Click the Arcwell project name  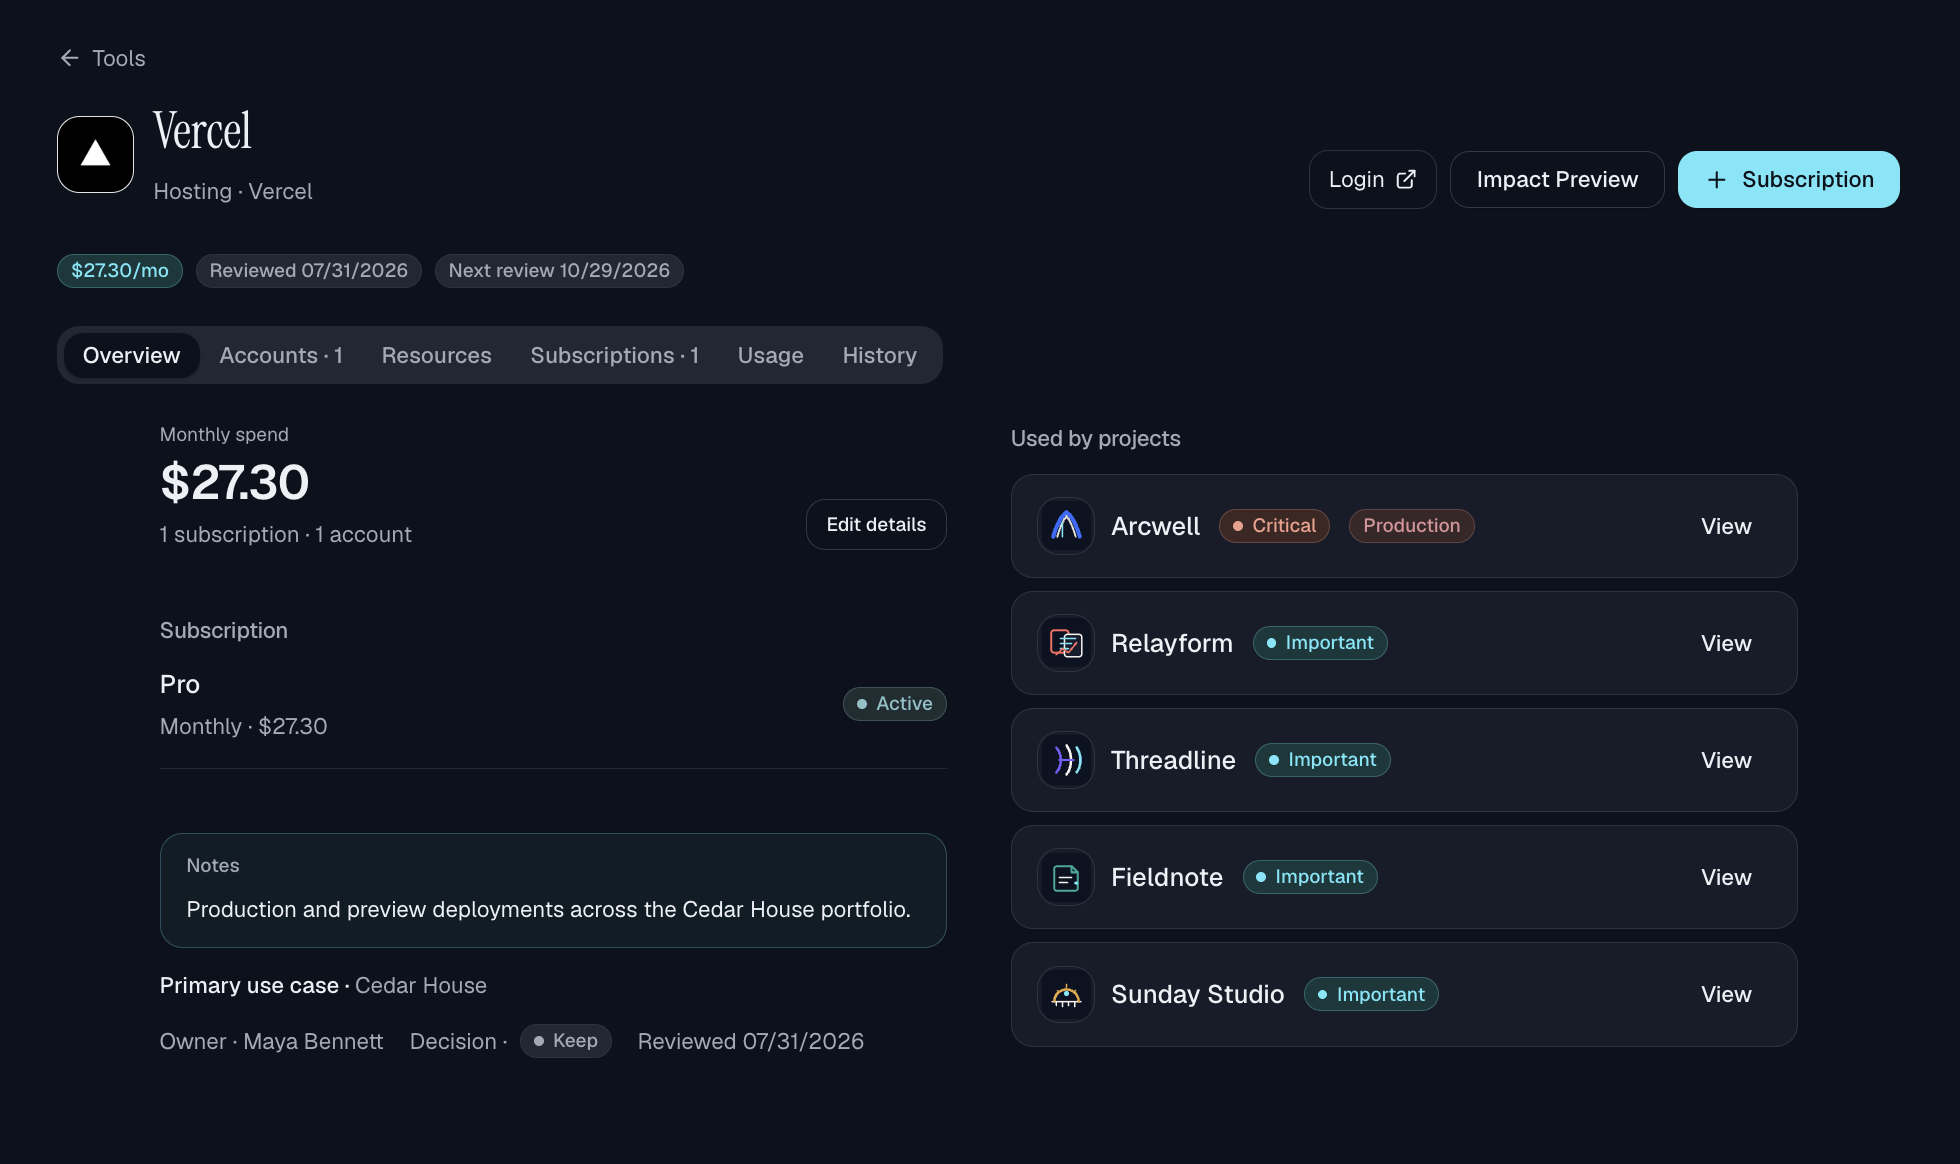(x=1155, y=526)
